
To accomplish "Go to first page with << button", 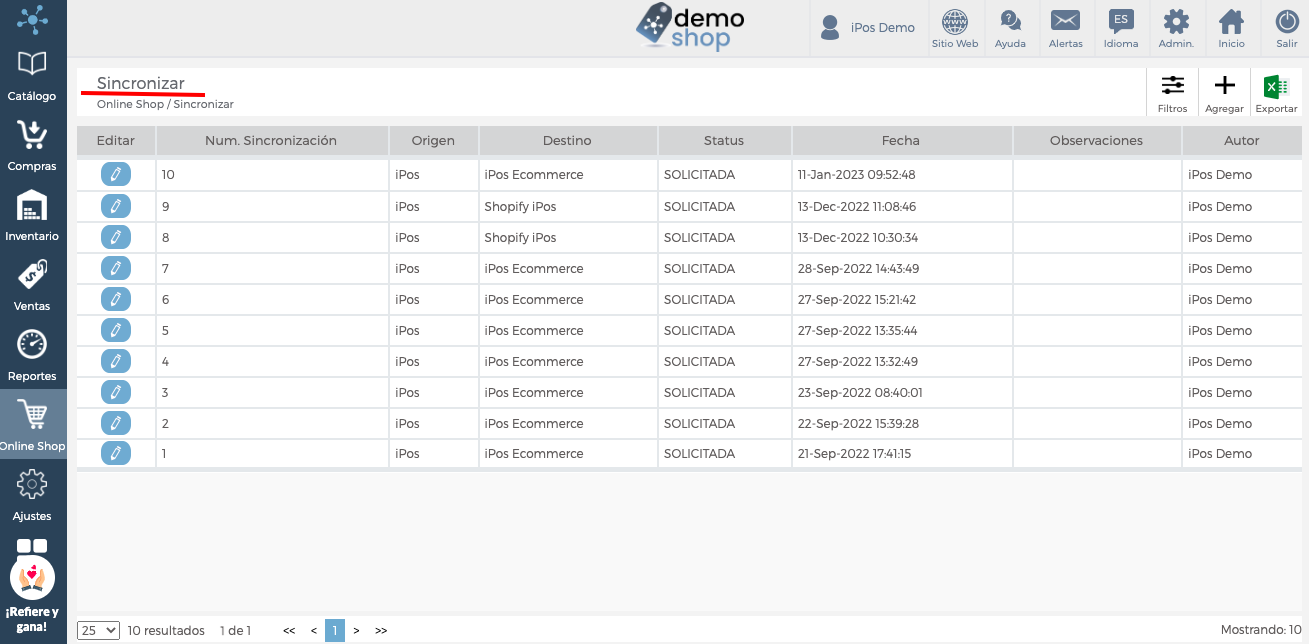I will point(289,630).
